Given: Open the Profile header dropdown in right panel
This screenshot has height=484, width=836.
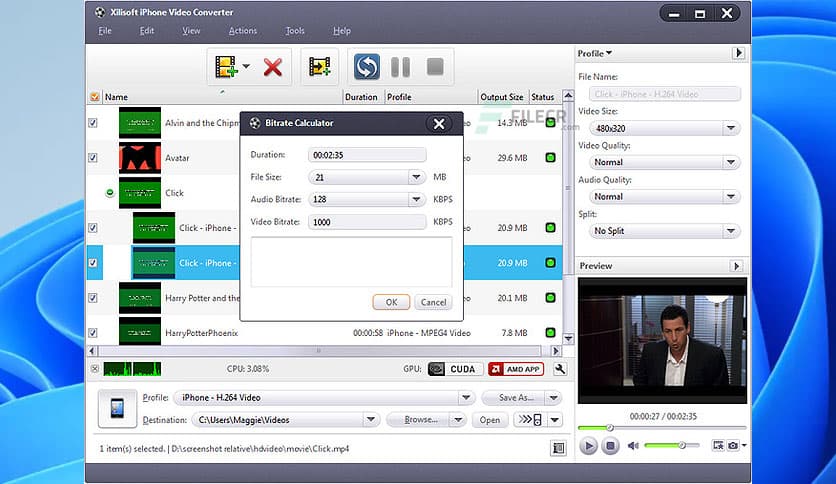Looking at the screenshot, I should click(594, 53).
